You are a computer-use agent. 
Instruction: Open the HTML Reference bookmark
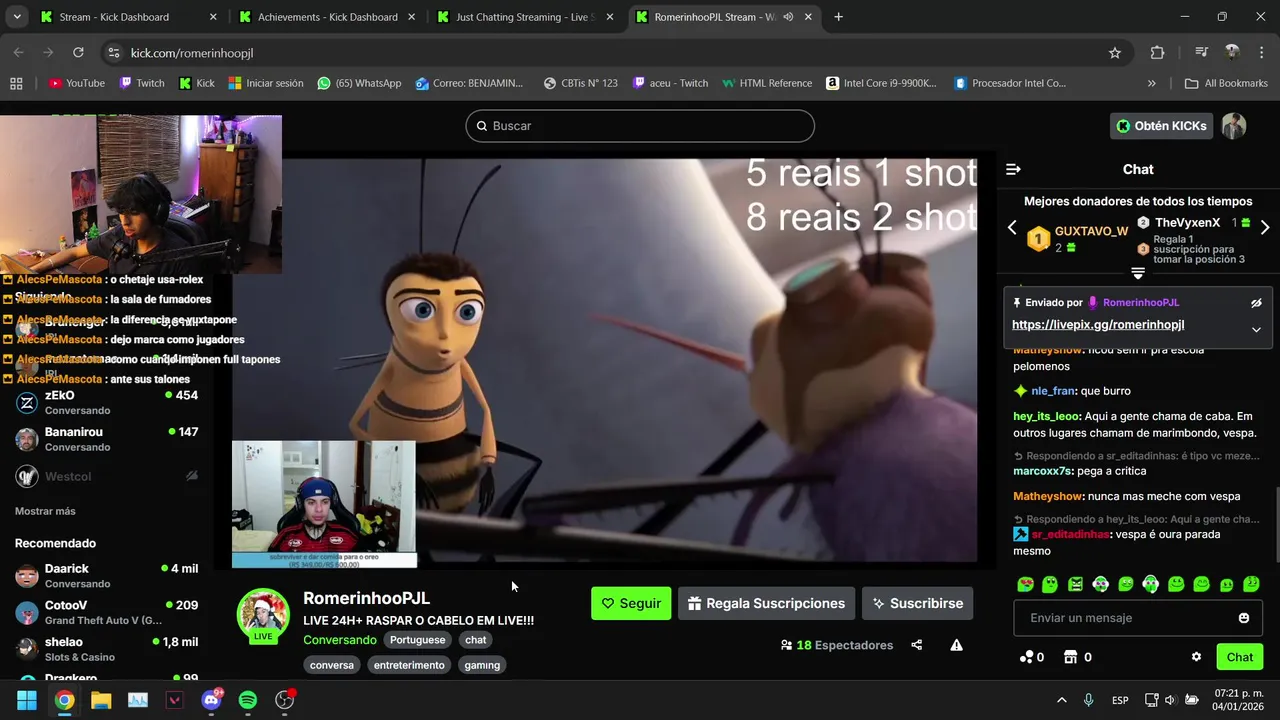click(x=767, y=83)
